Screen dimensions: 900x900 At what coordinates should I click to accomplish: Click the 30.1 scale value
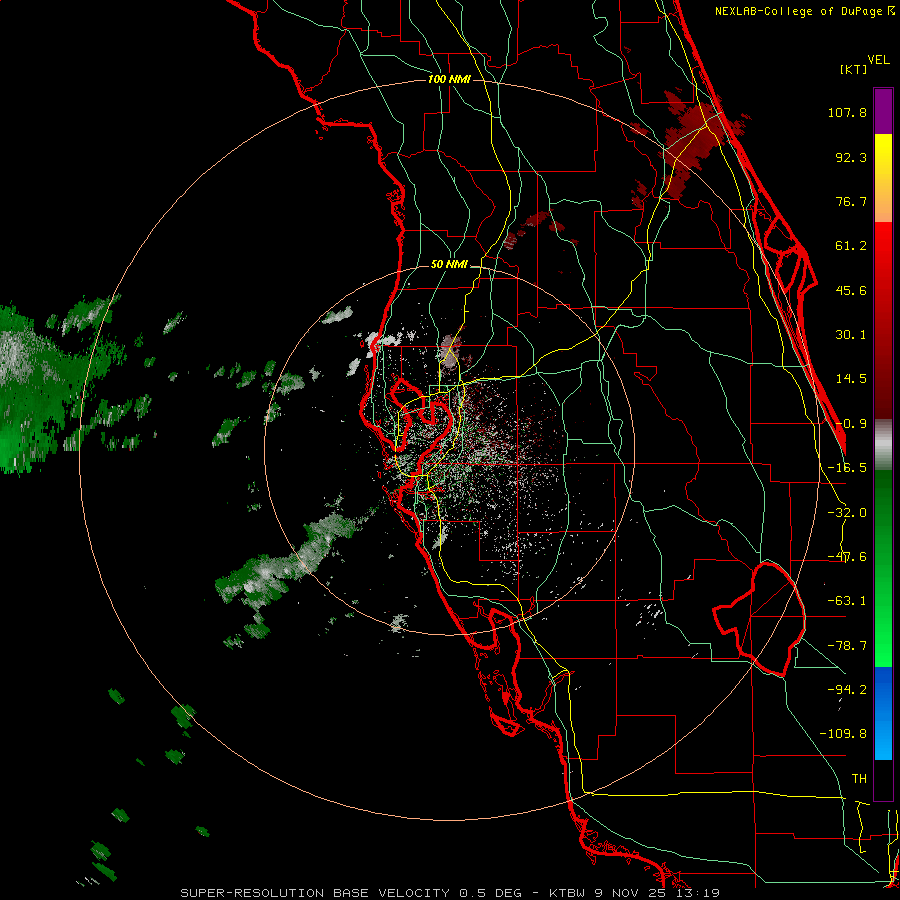pyautogui.click(x=851, y=335)
